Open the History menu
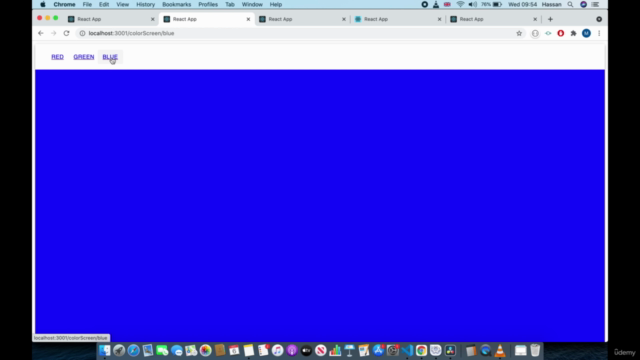Viewport: 640px width, 360px height. [x=145, y=4]
